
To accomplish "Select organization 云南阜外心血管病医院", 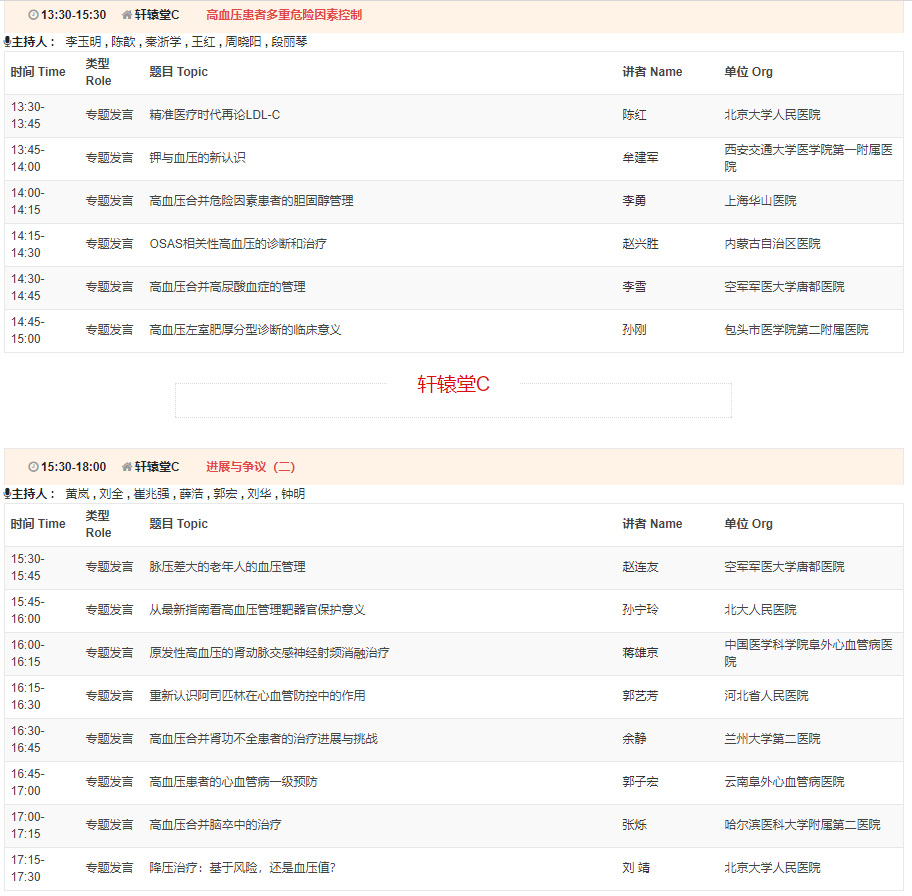I will coord(784,783).
